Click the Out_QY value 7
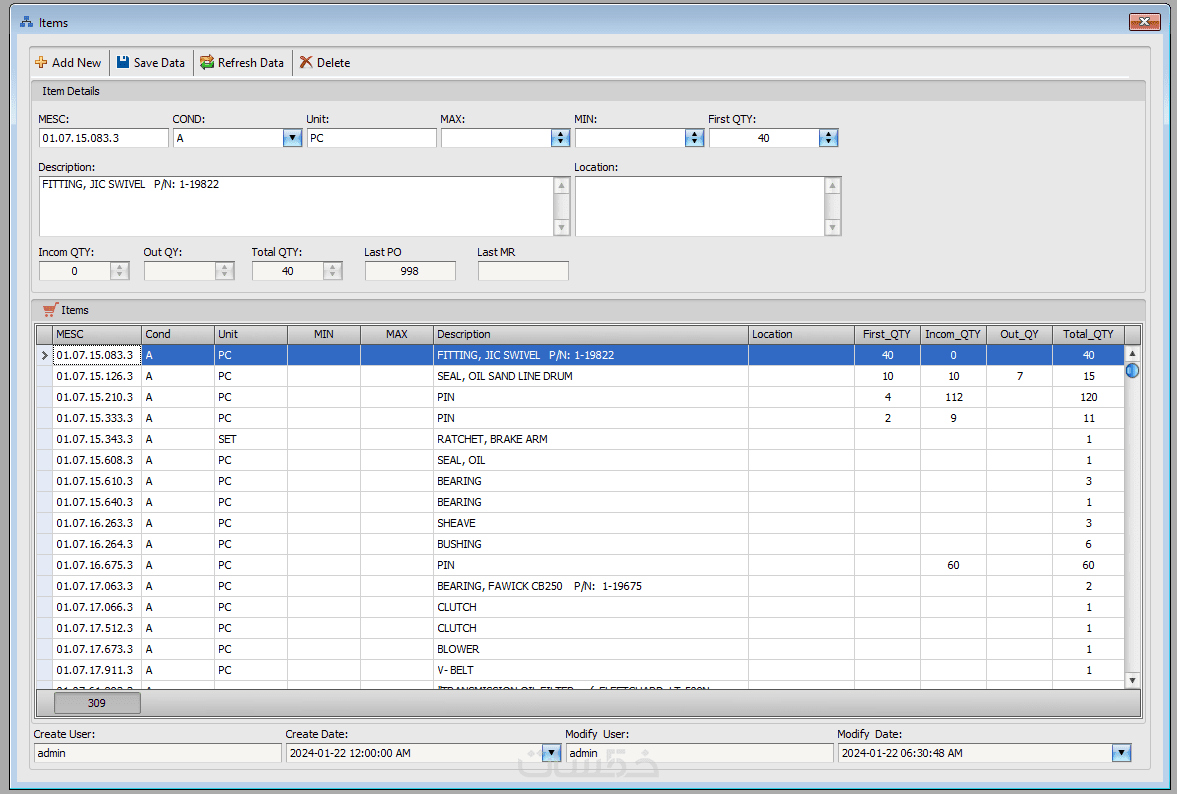The height and width of the screenshot is (794, 1177). (x=1019, y=376)
